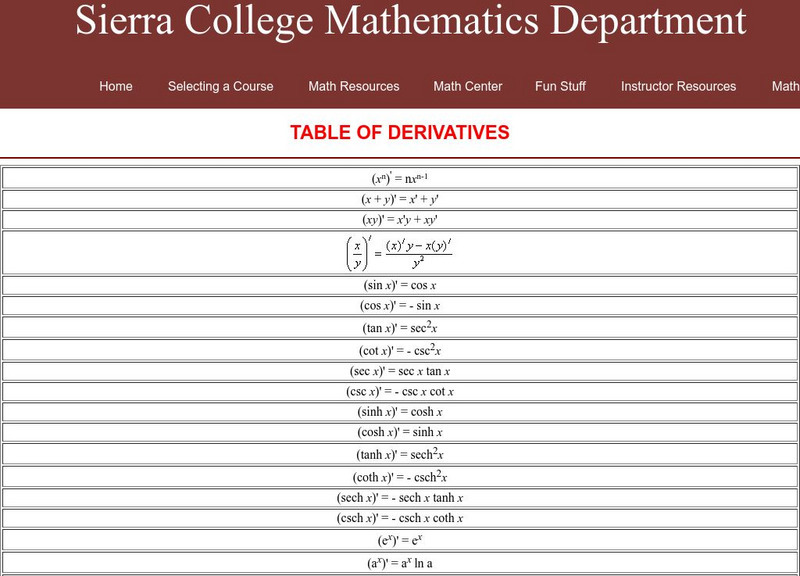800x576 pixels.
Task: Click the (cosh x)' = sinh x row
Action: (399, 432)
